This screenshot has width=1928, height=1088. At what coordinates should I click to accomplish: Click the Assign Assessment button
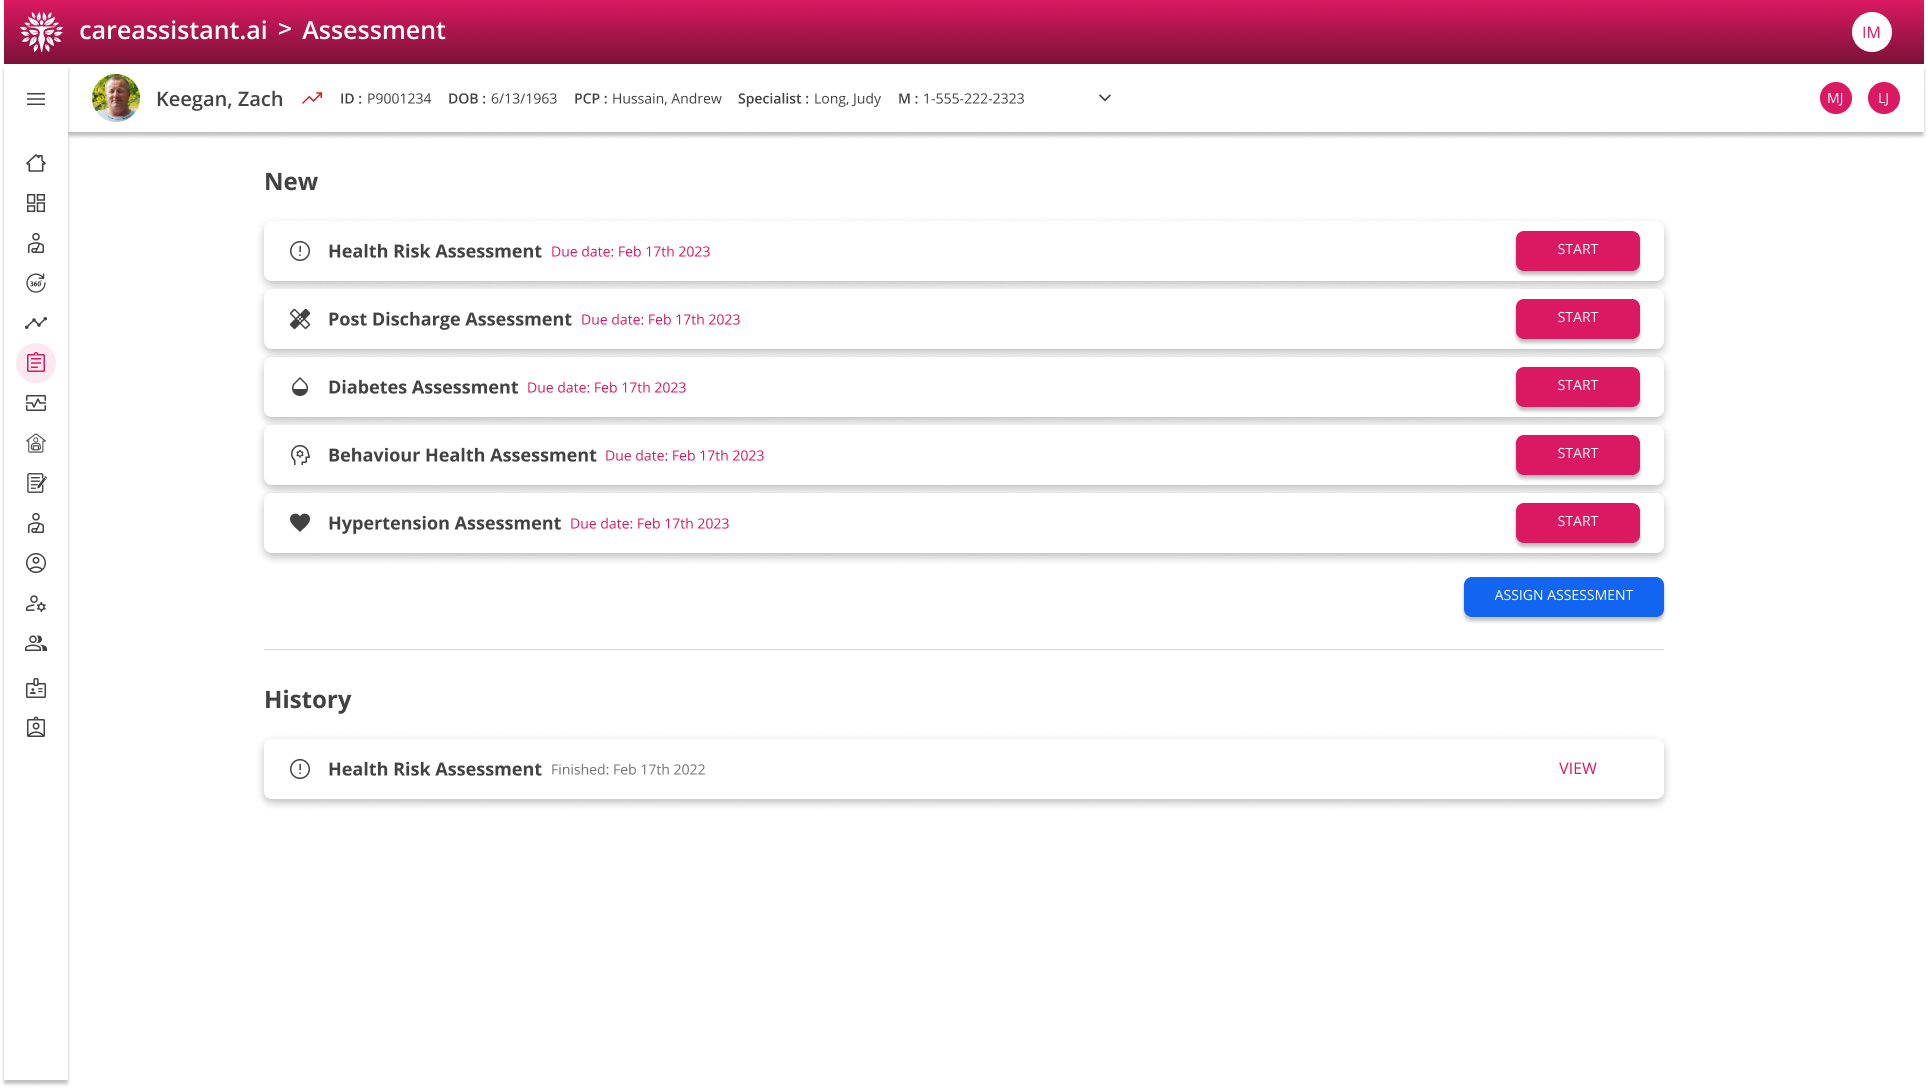click(1563, 596)
